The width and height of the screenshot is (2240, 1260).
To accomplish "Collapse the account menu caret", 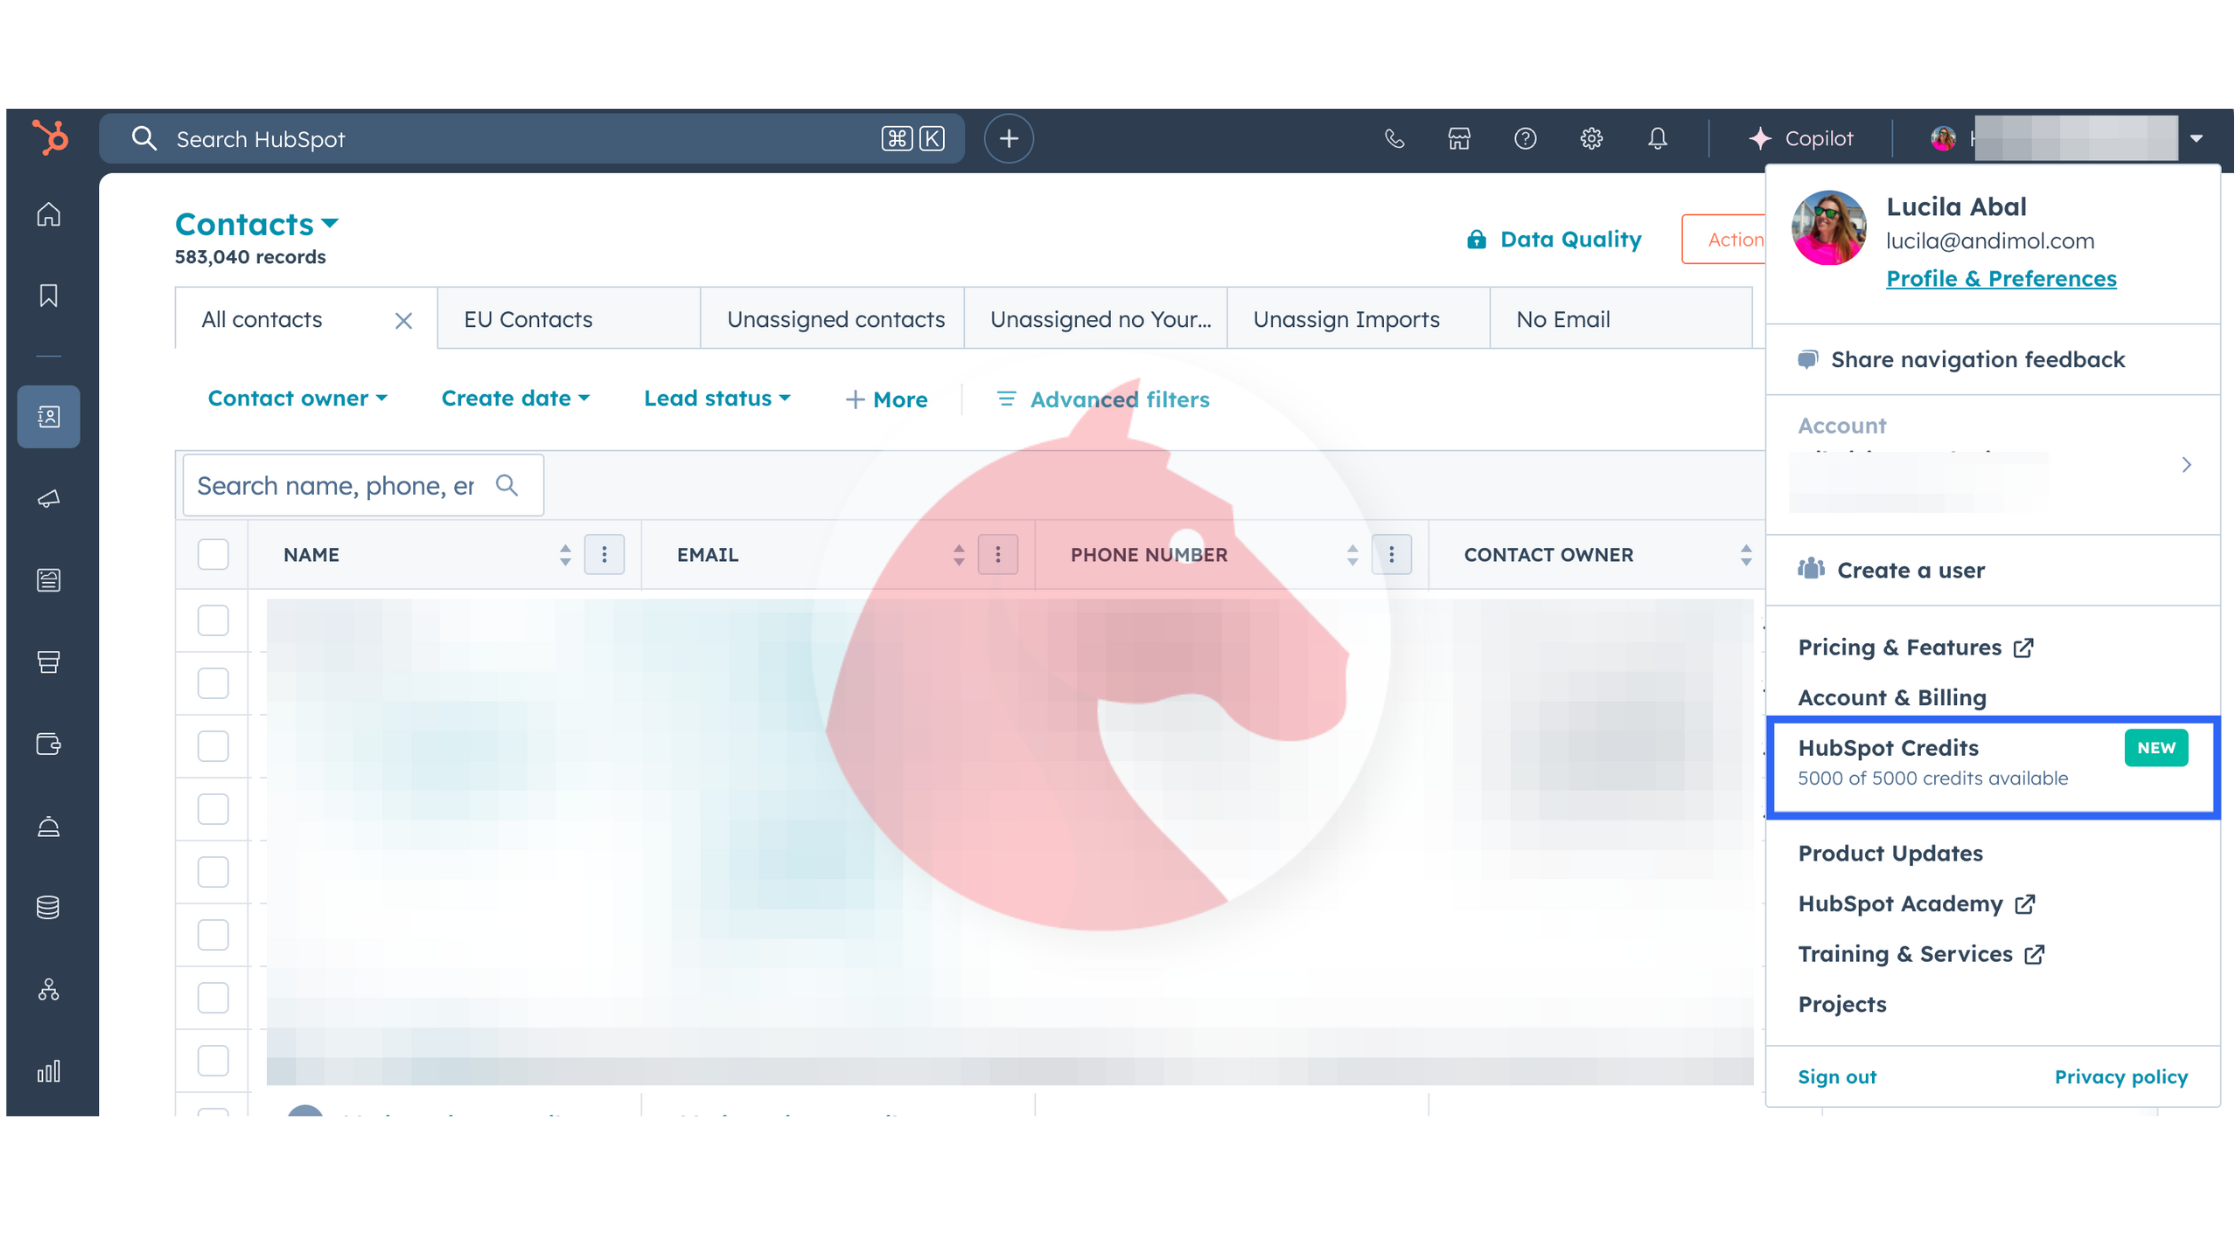I will [x=2196, y=139].
